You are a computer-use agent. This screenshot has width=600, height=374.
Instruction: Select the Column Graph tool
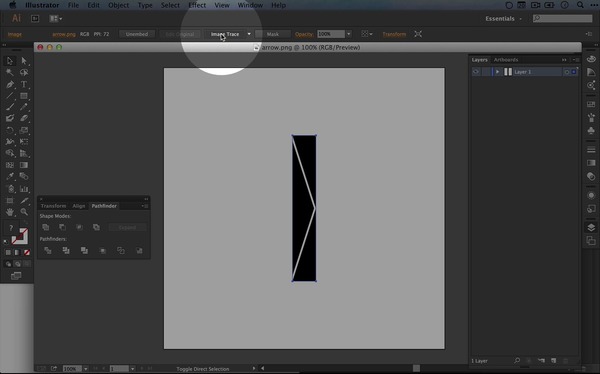coord(24,188)
